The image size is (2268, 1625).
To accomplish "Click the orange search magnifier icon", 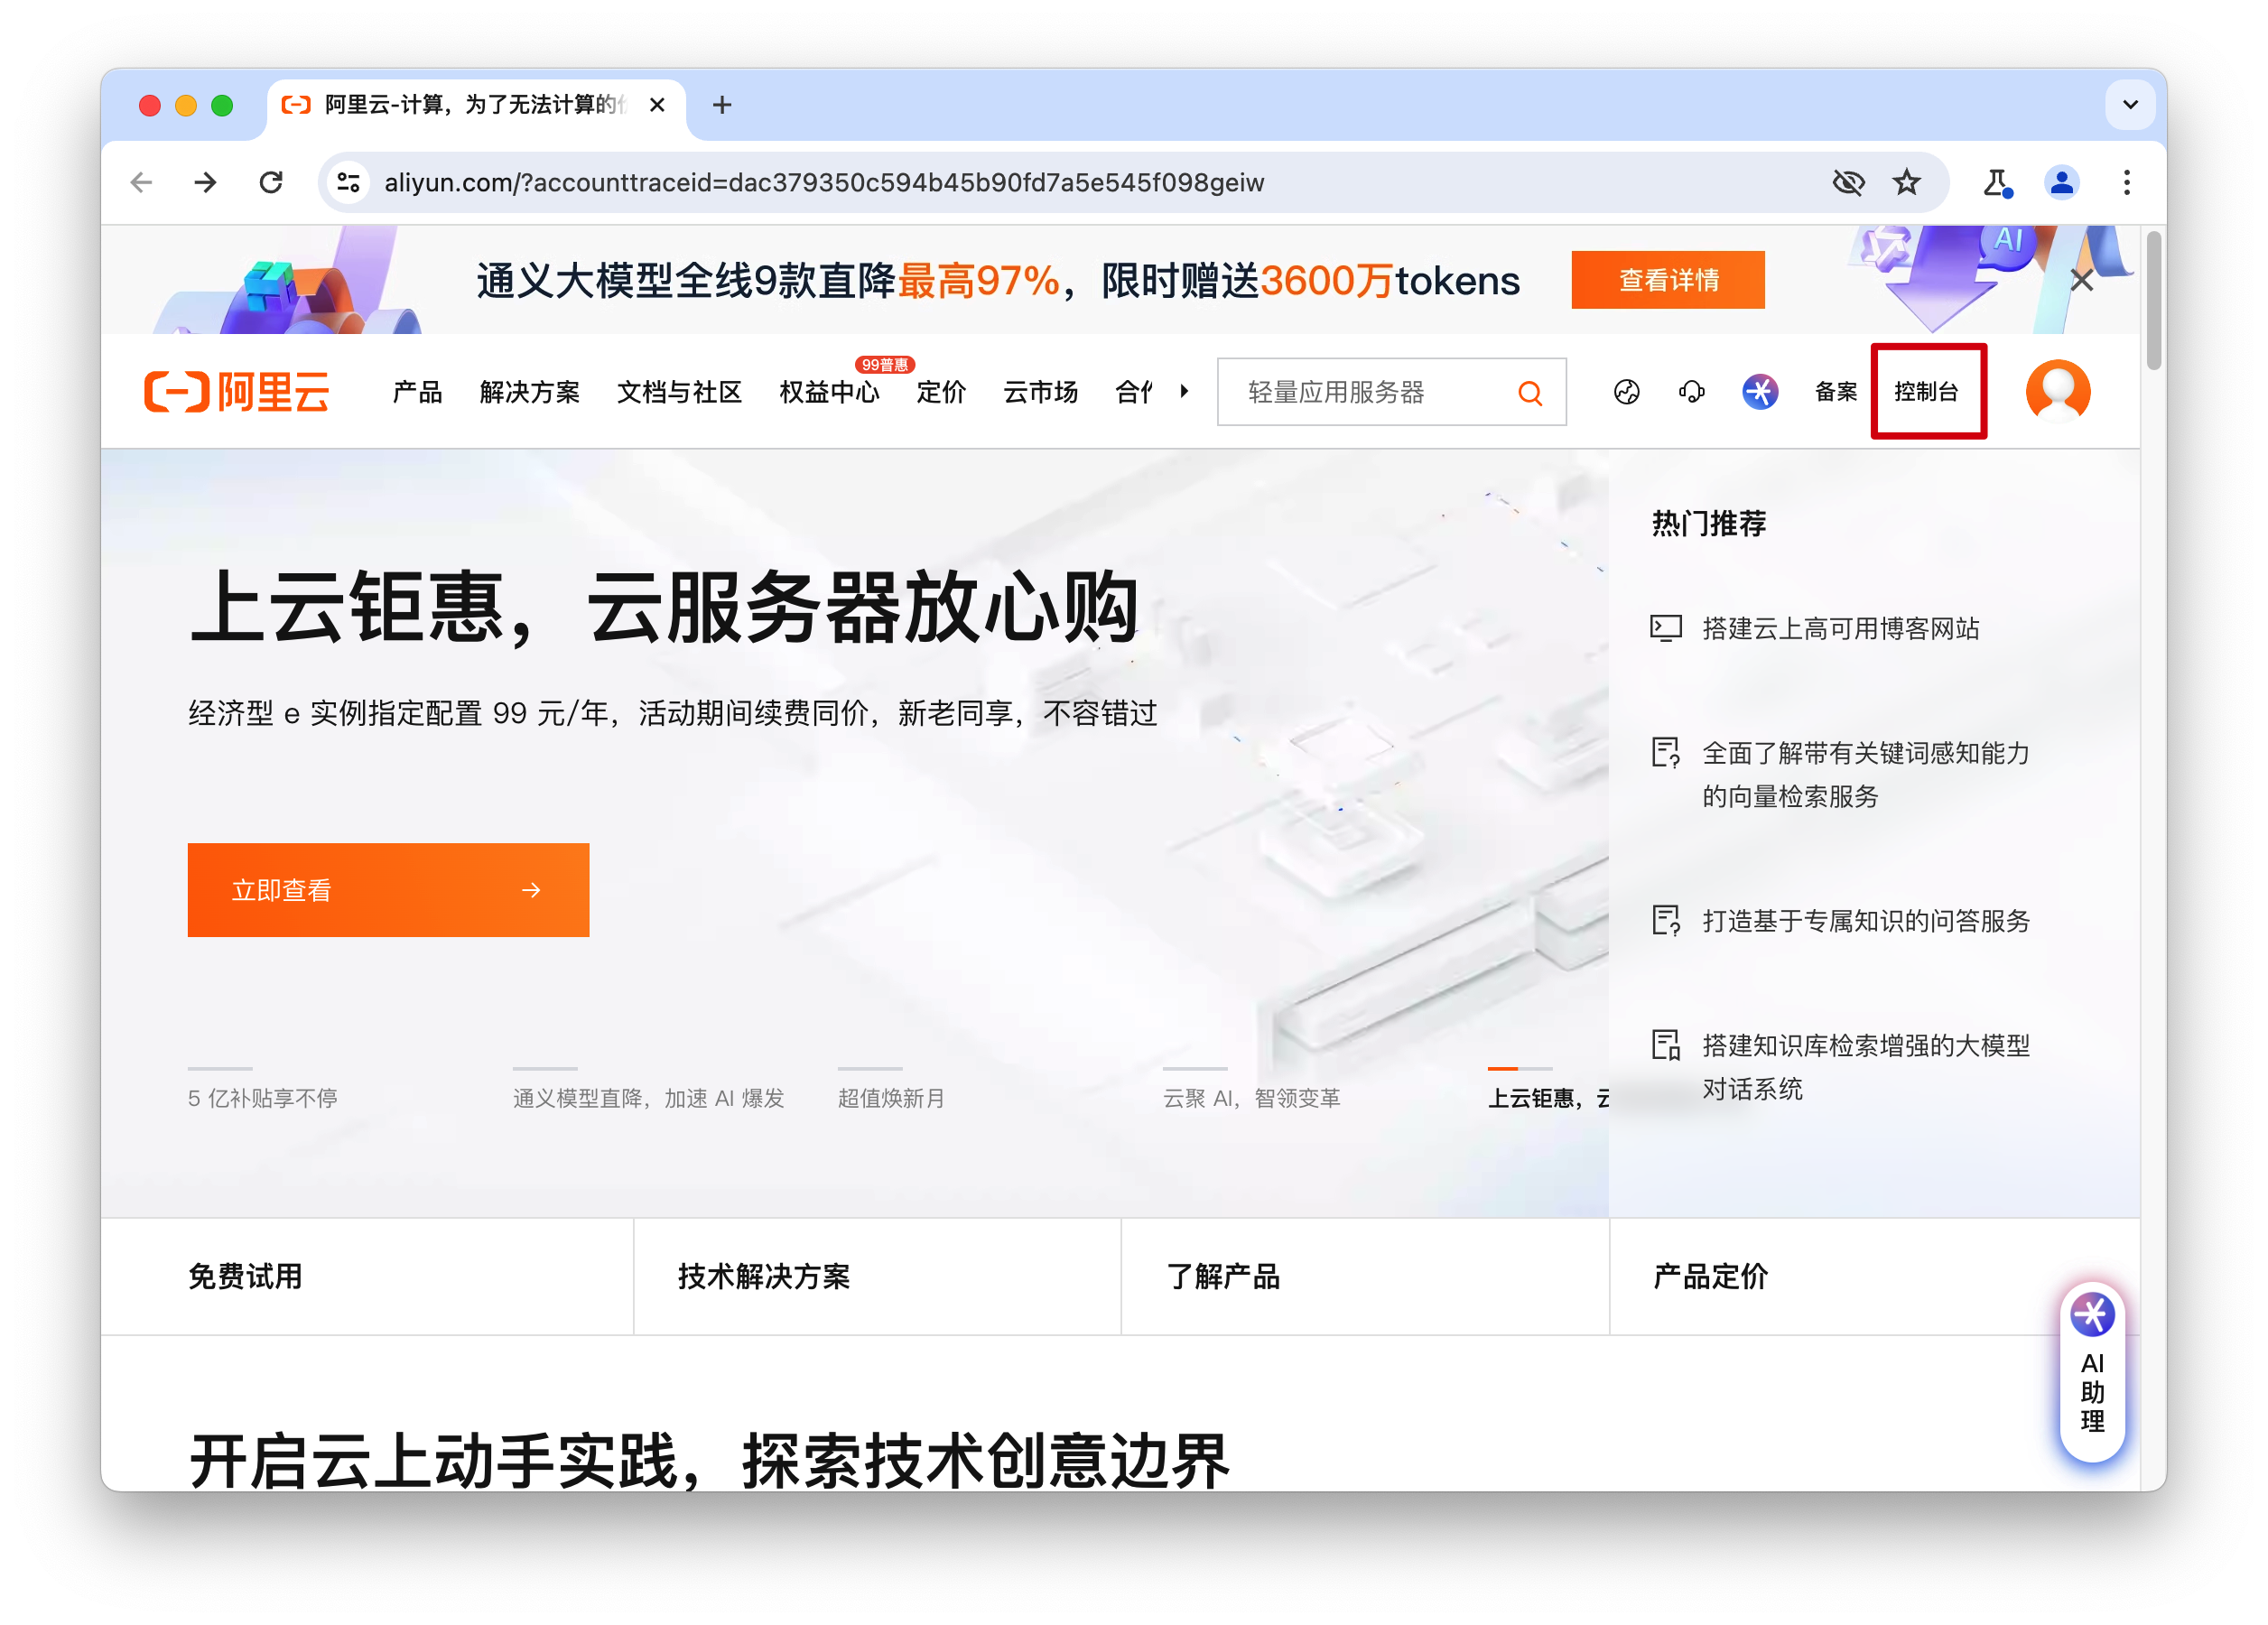I will pyautogui.click(x=1530, y=393).
